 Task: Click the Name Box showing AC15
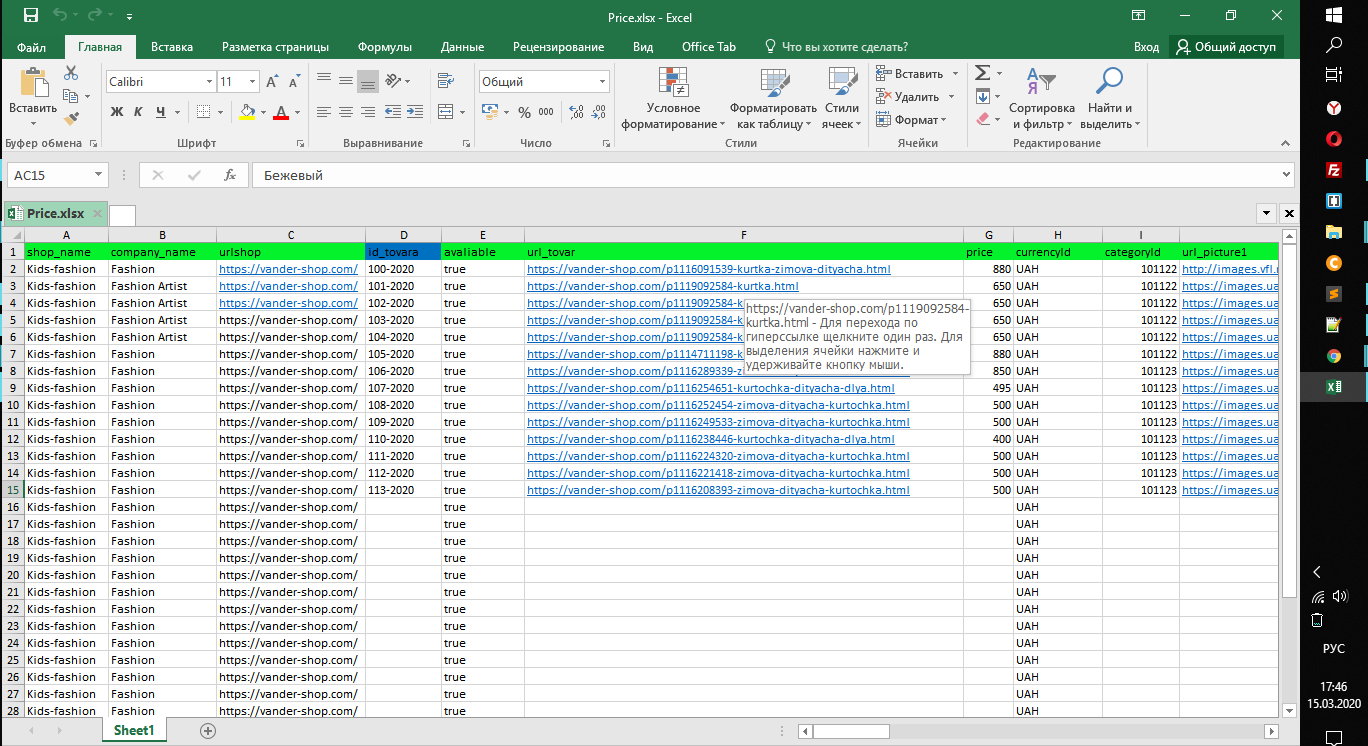[57, 175]
